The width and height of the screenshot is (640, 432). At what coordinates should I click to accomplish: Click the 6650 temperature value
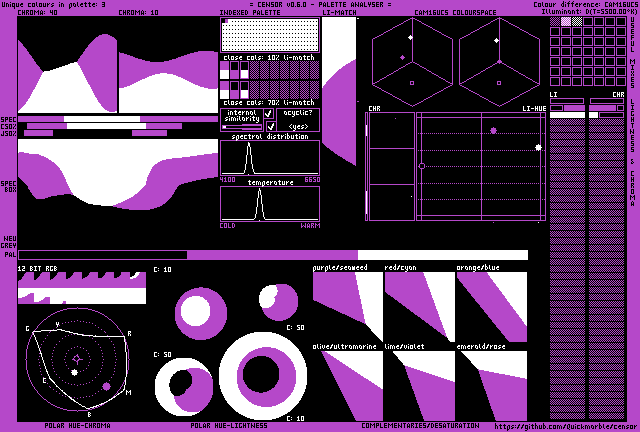[x=312, y=180]
